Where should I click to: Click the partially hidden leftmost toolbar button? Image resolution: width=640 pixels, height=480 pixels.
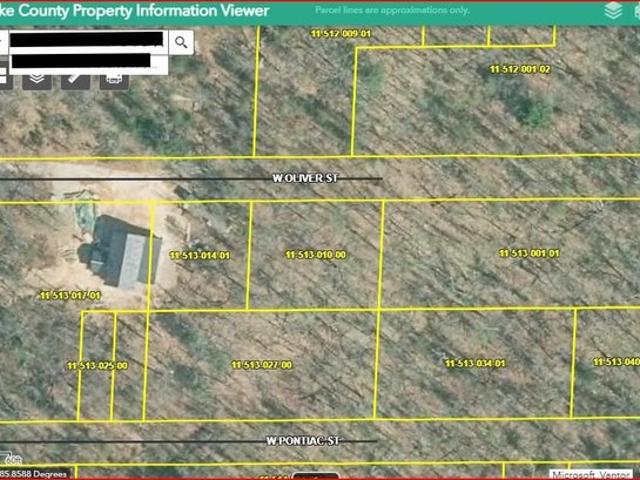tap(5, 78)
